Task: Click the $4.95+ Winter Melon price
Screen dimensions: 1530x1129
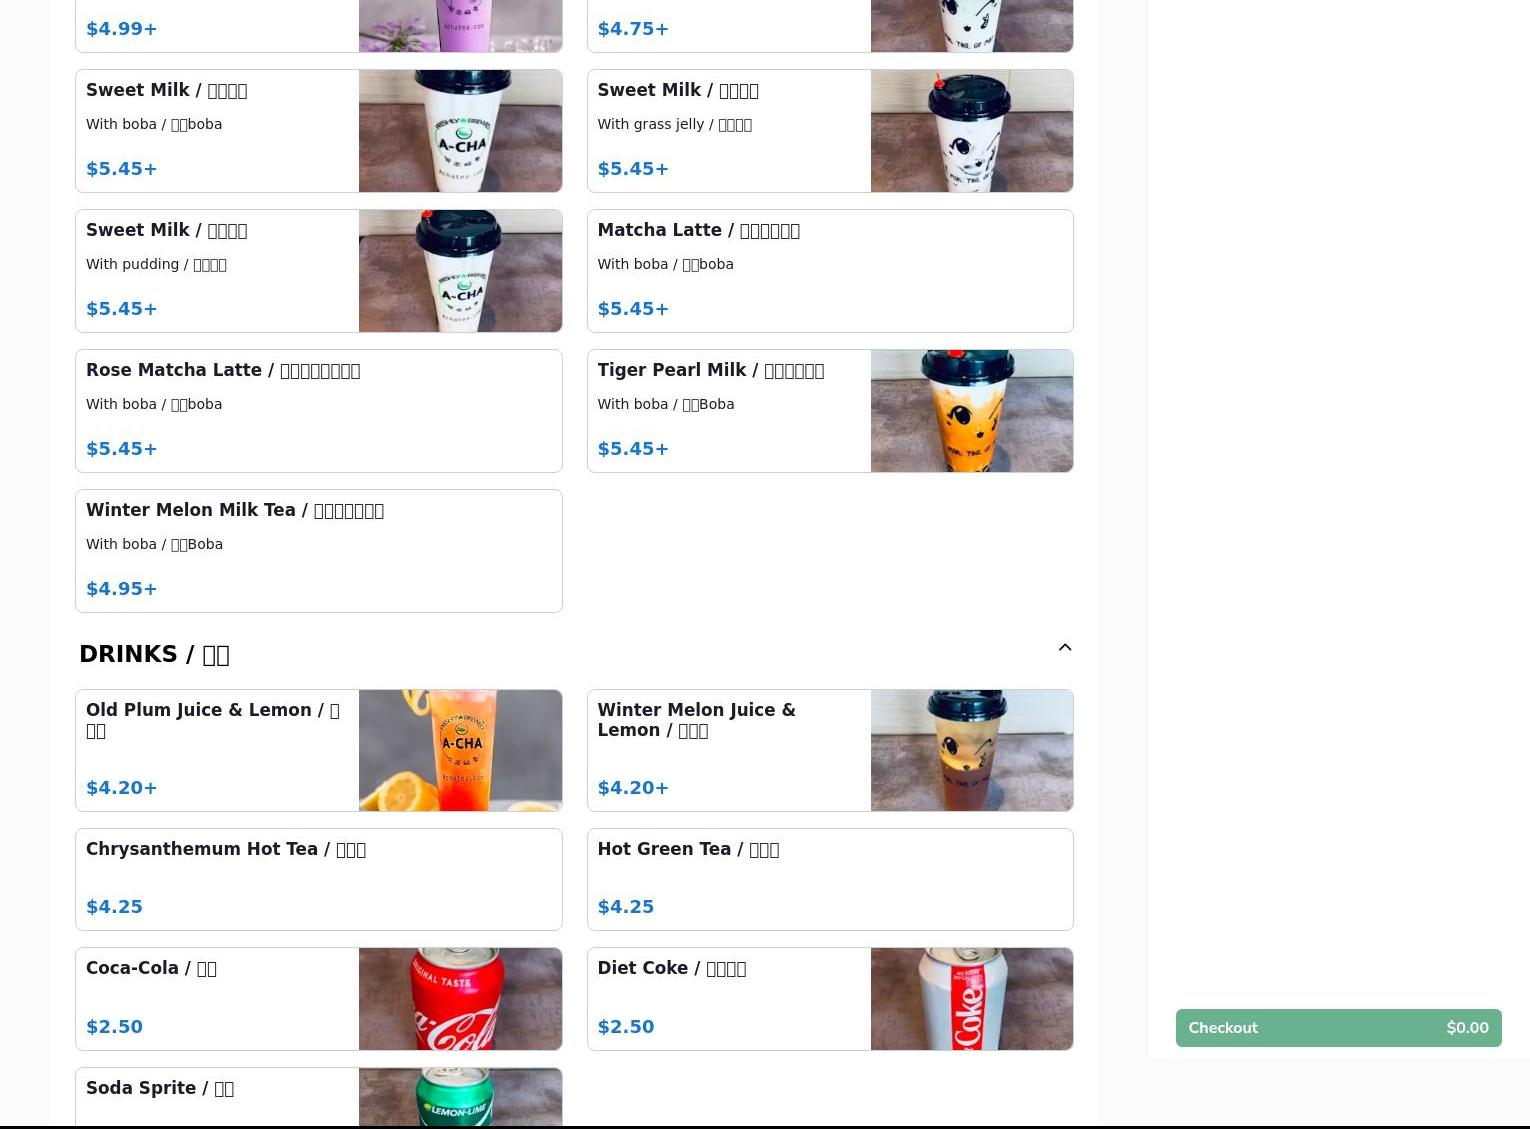Action: click(122, 589)
